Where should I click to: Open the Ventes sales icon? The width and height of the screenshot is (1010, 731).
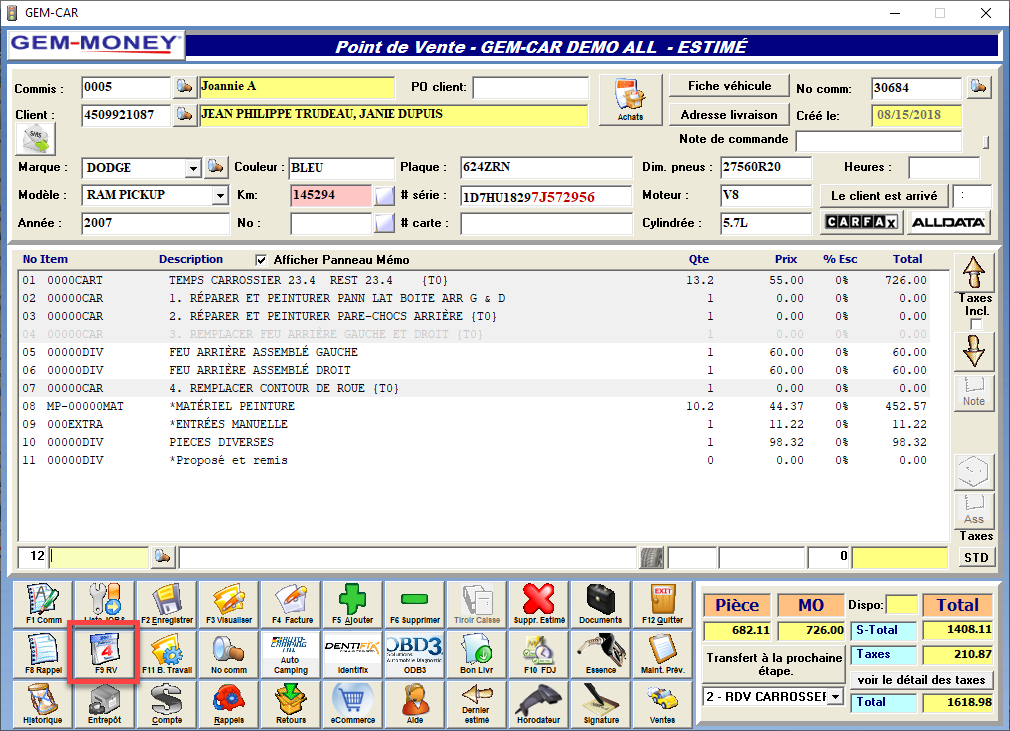coord(663,704)
